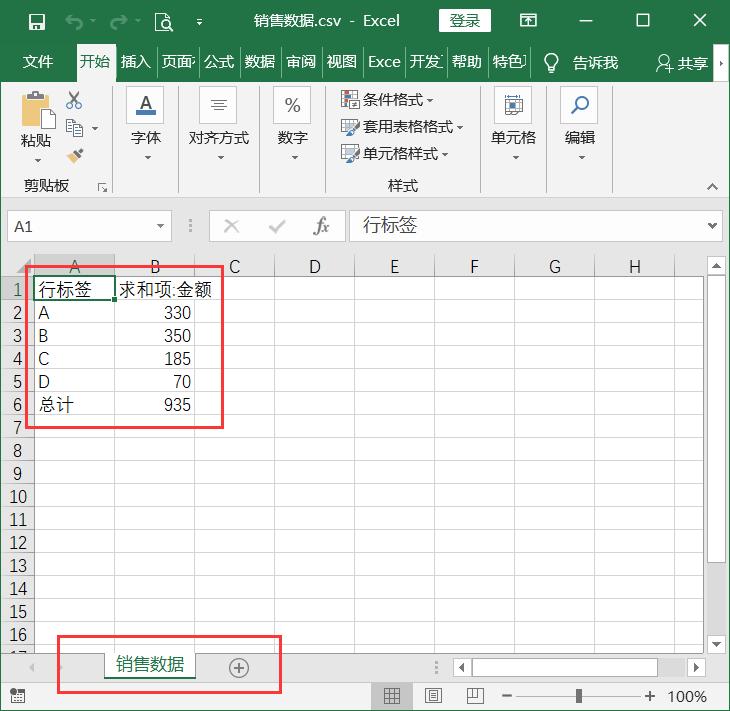
Task: Open the 对齐方式 alignment group
Action: click(x=218, y=124)
